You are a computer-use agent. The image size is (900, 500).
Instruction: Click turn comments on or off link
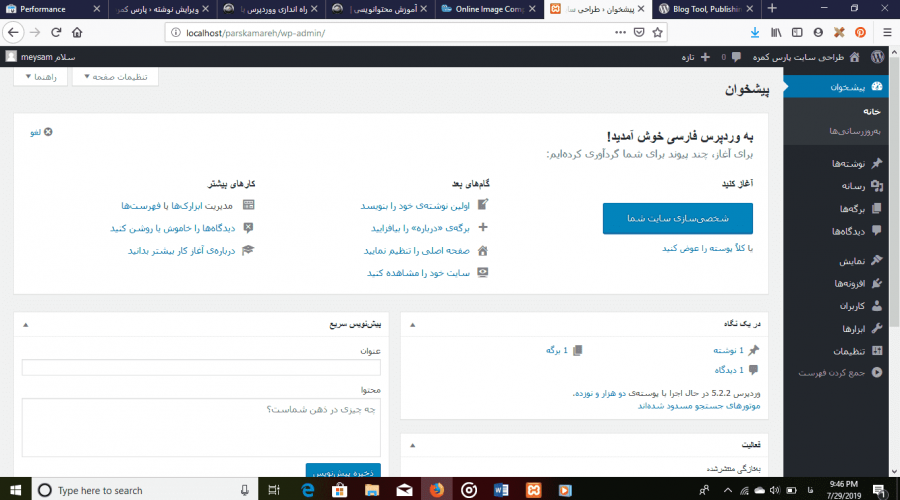click(173, 228)
